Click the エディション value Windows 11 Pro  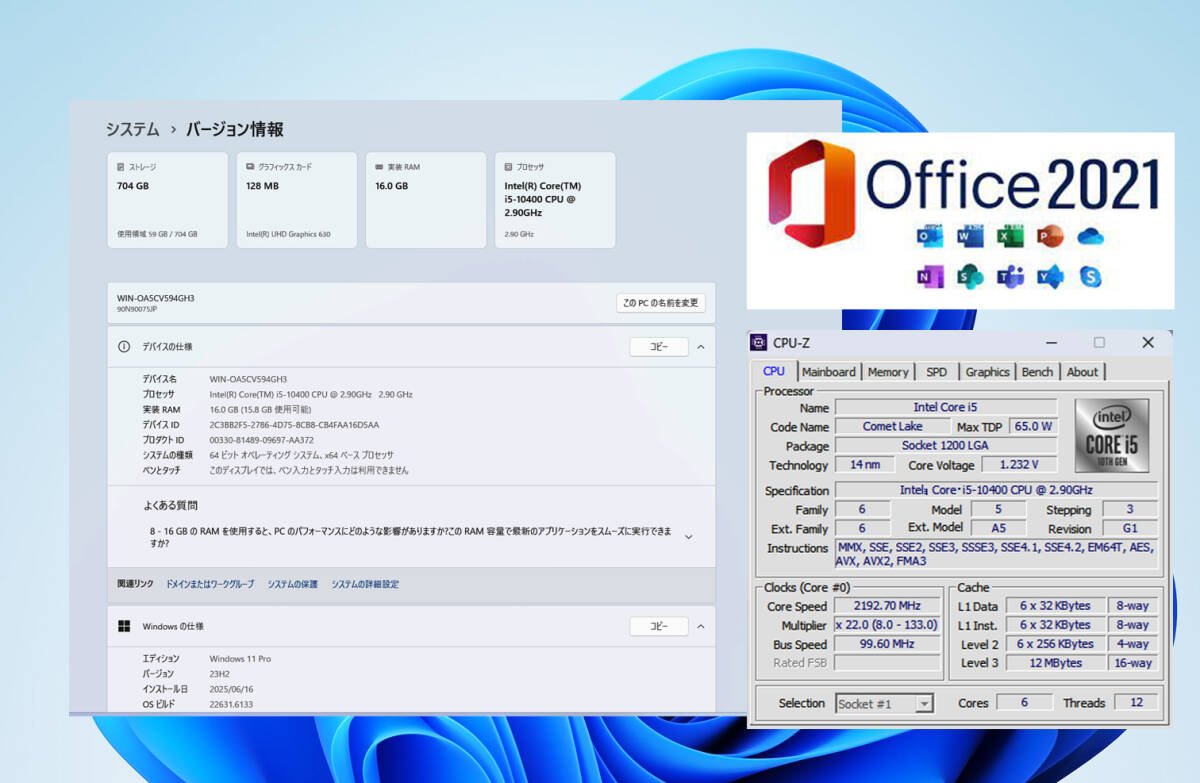240,659
